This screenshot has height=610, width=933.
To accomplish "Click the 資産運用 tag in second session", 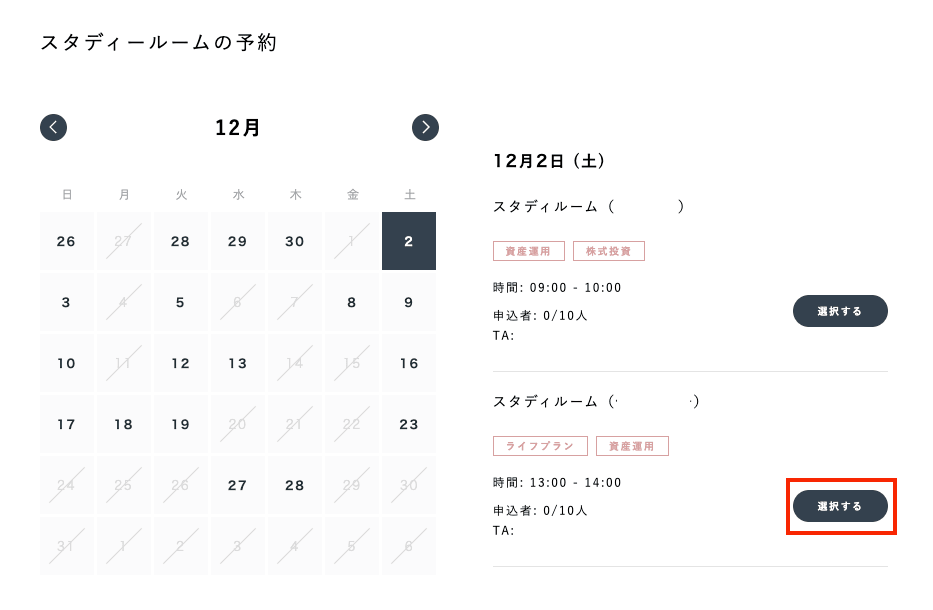I will [632, 446].
